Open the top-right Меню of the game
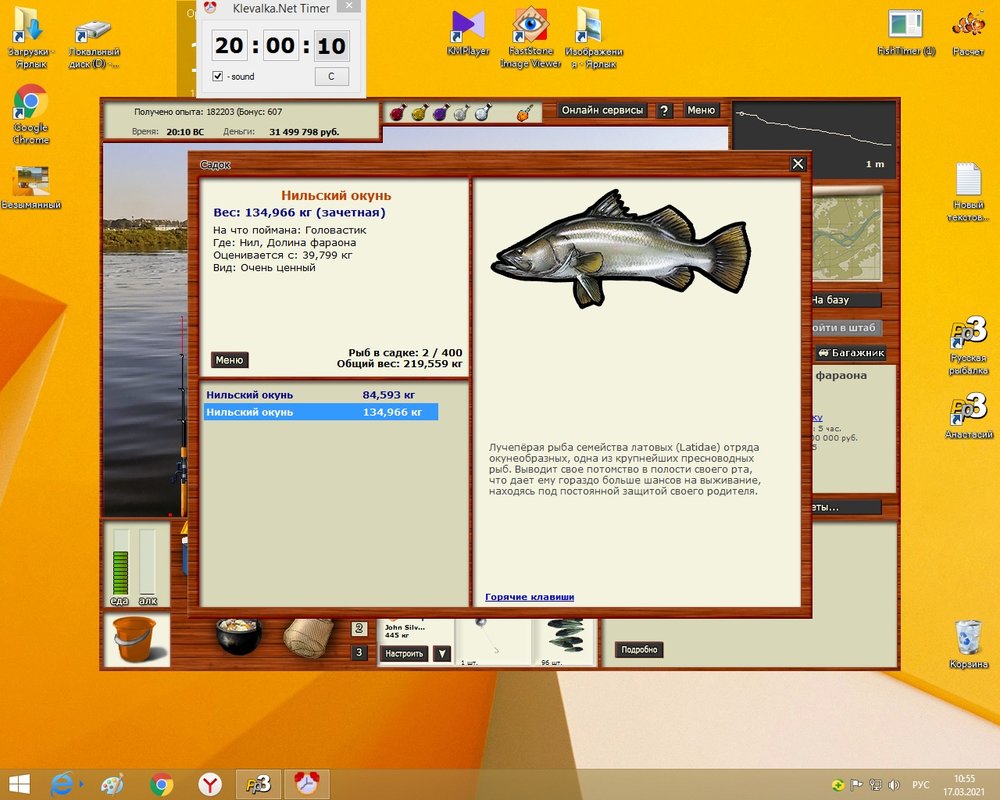 701,111
